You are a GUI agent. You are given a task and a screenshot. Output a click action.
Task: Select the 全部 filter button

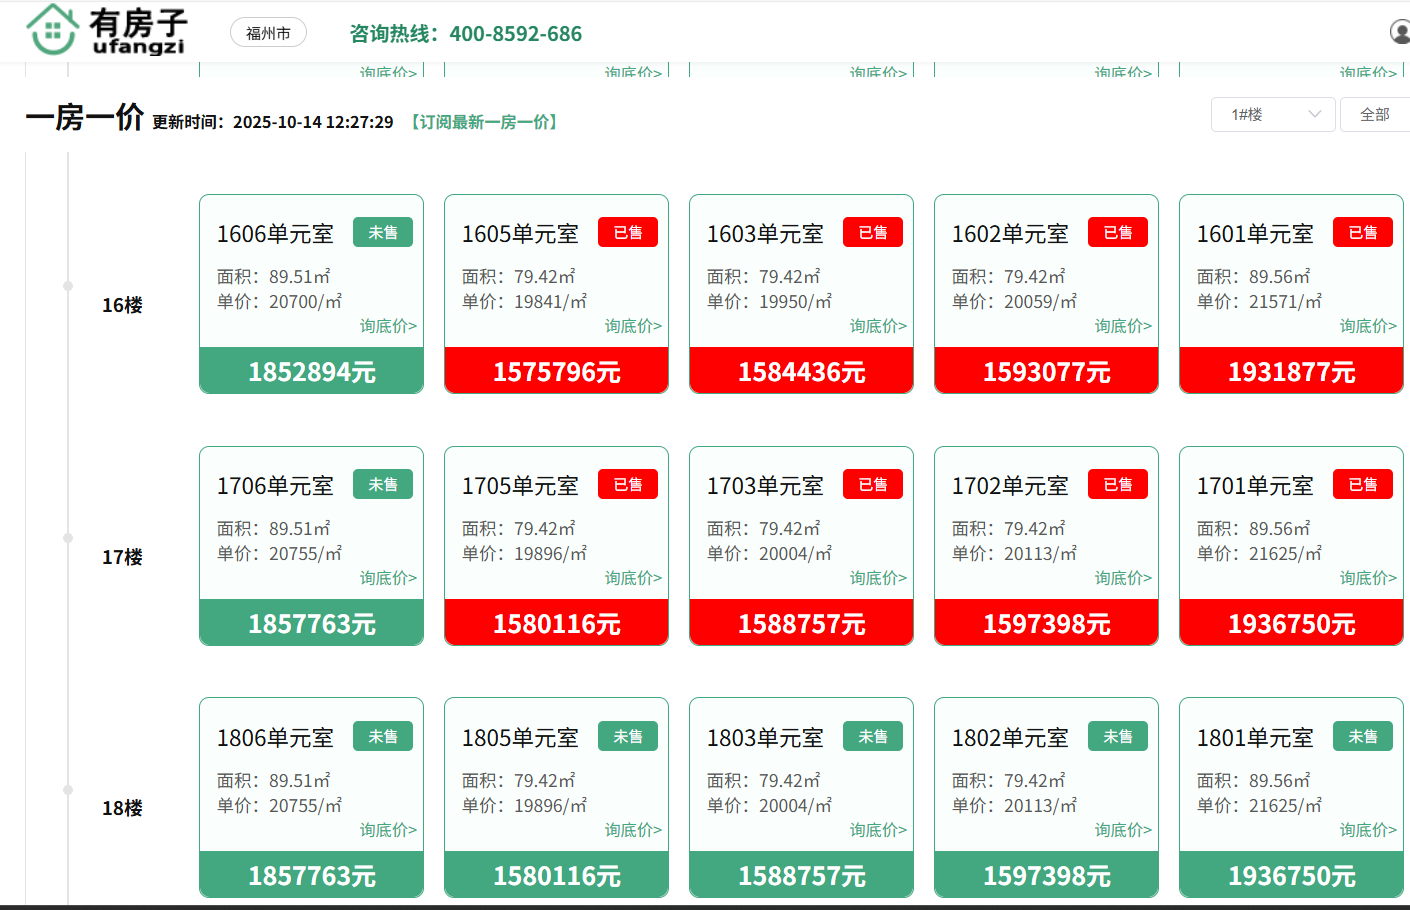click(x=1375, y=115)
